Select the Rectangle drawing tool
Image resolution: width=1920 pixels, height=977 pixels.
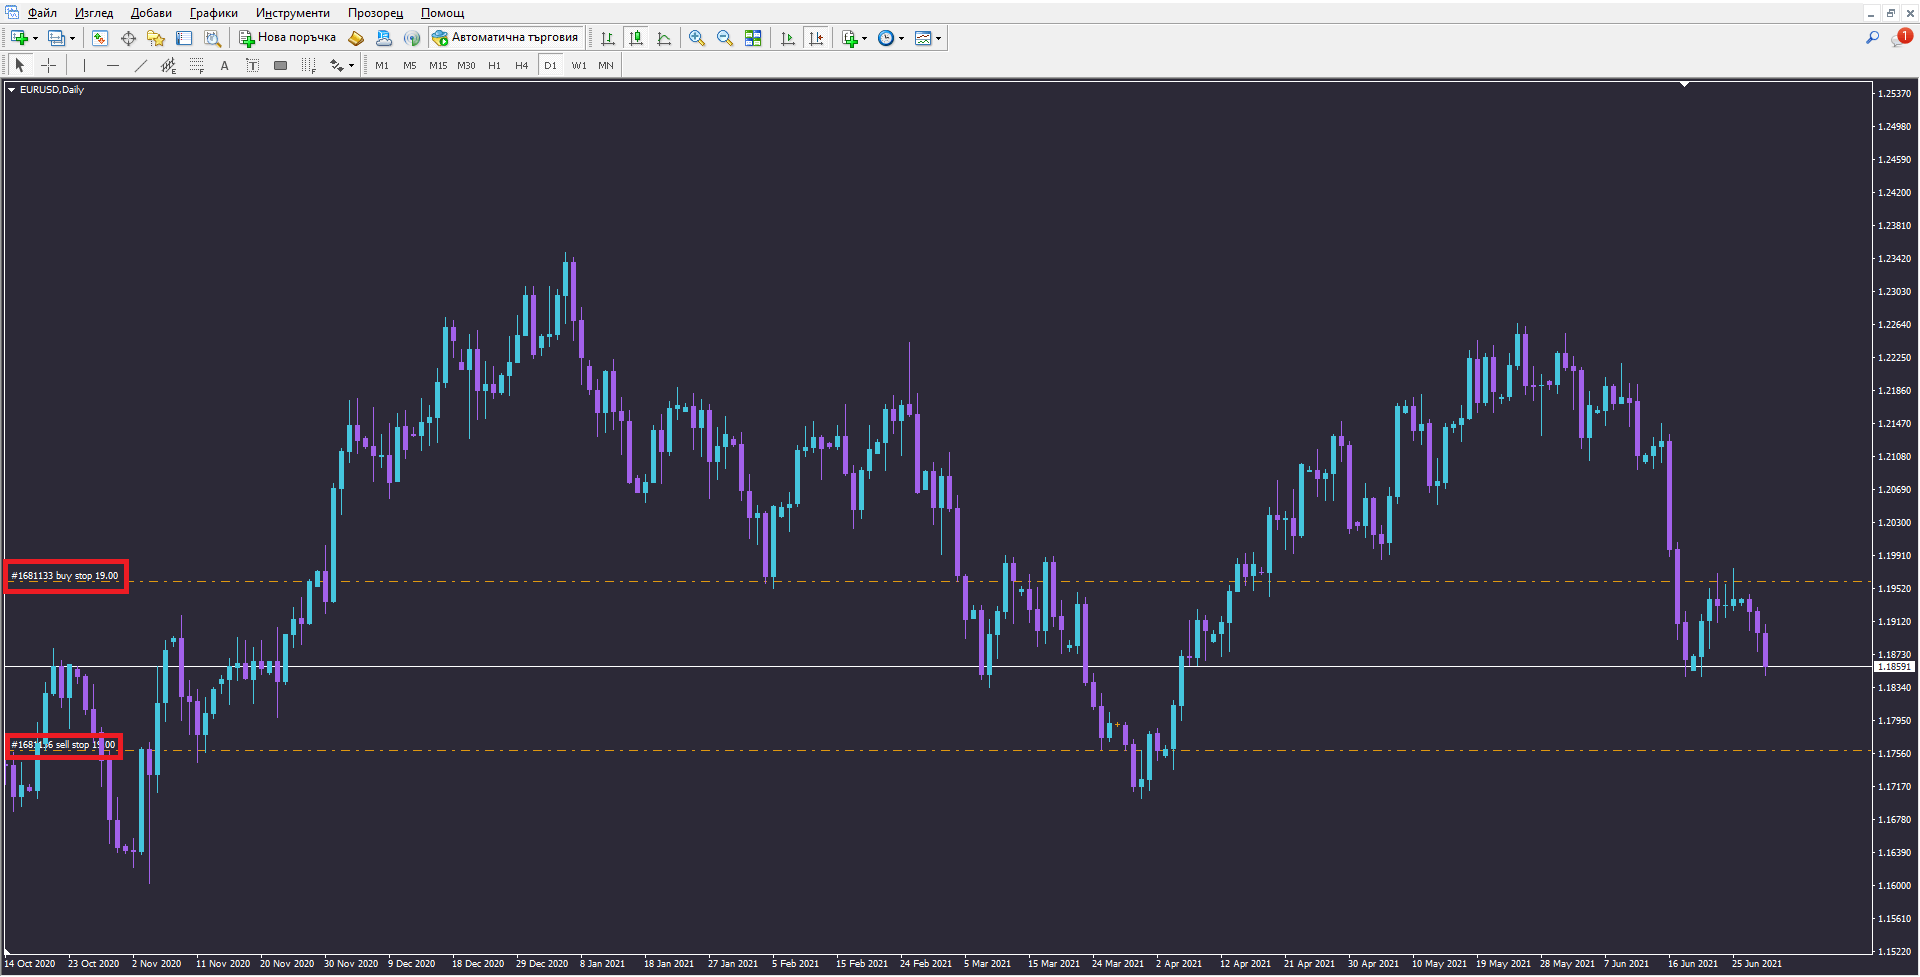click(280, 65)
